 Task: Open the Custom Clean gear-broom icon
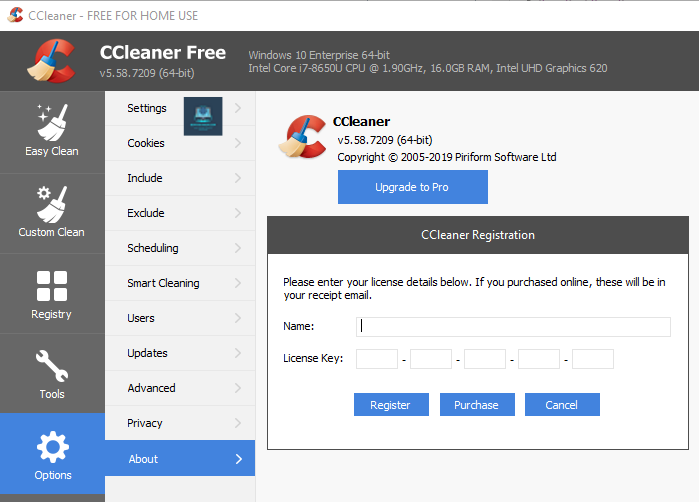click(x=52, y=204)
